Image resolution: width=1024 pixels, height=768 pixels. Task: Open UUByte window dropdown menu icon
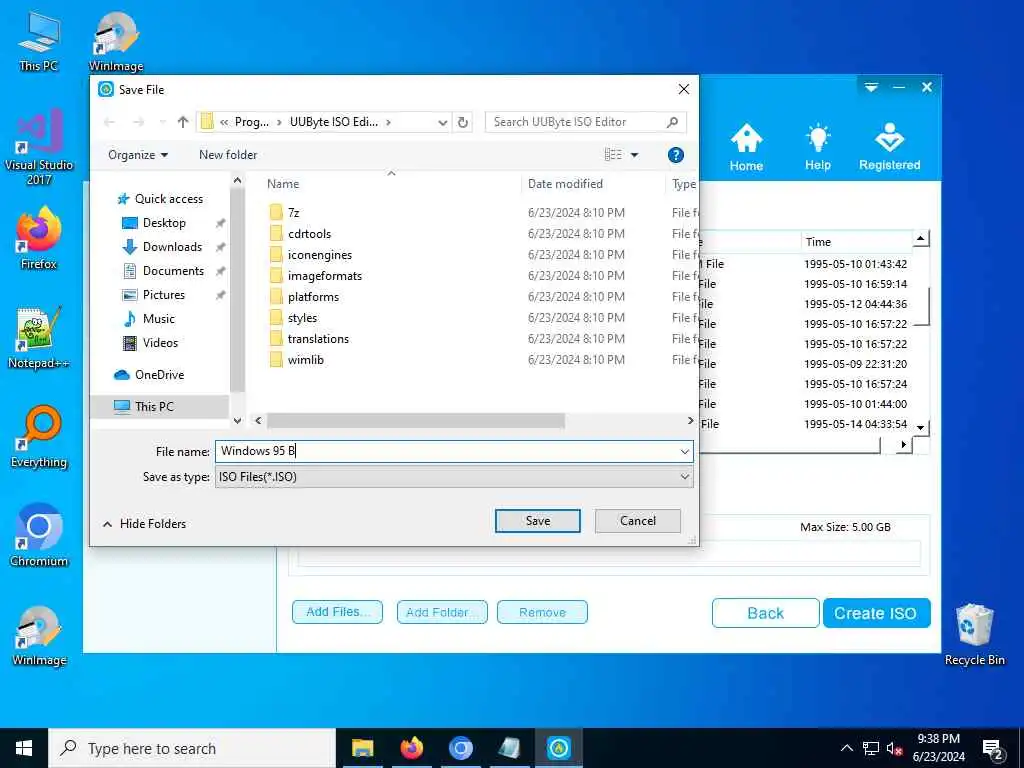pos(871,87)
